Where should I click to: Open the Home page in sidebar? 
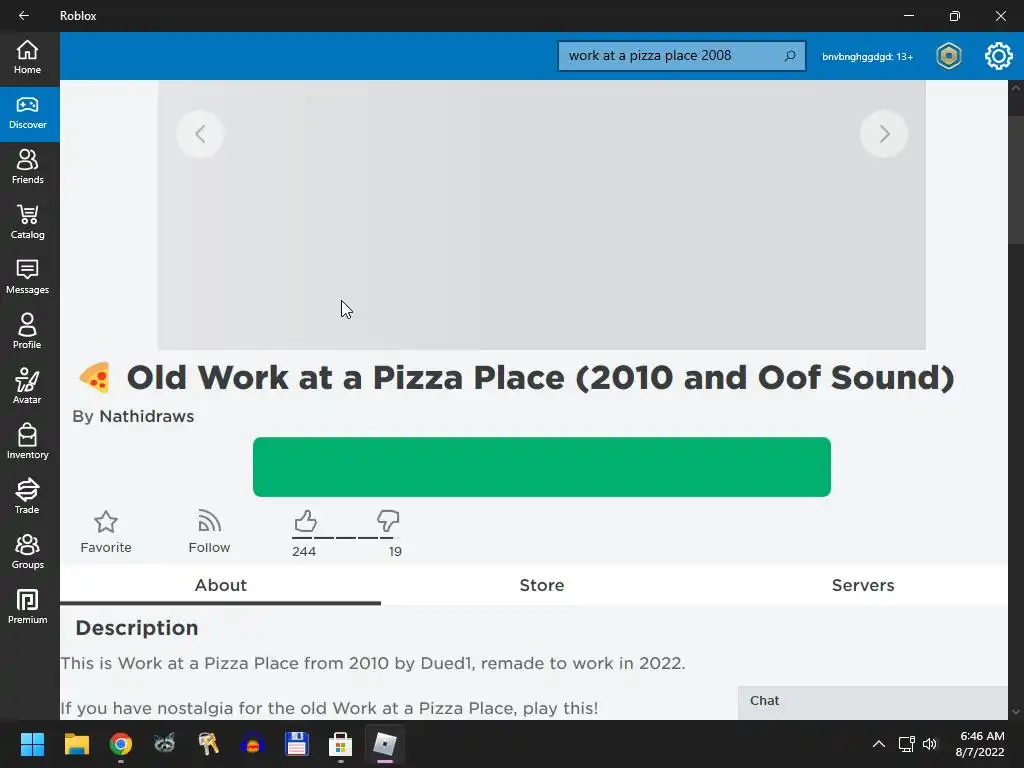click(x=27, y=57)
